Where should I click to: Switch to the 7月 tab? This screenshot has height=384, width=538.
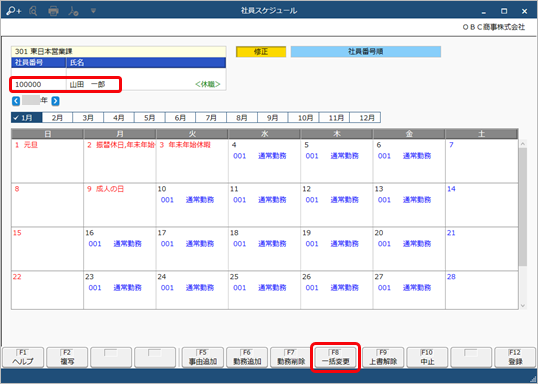[211, 118]
